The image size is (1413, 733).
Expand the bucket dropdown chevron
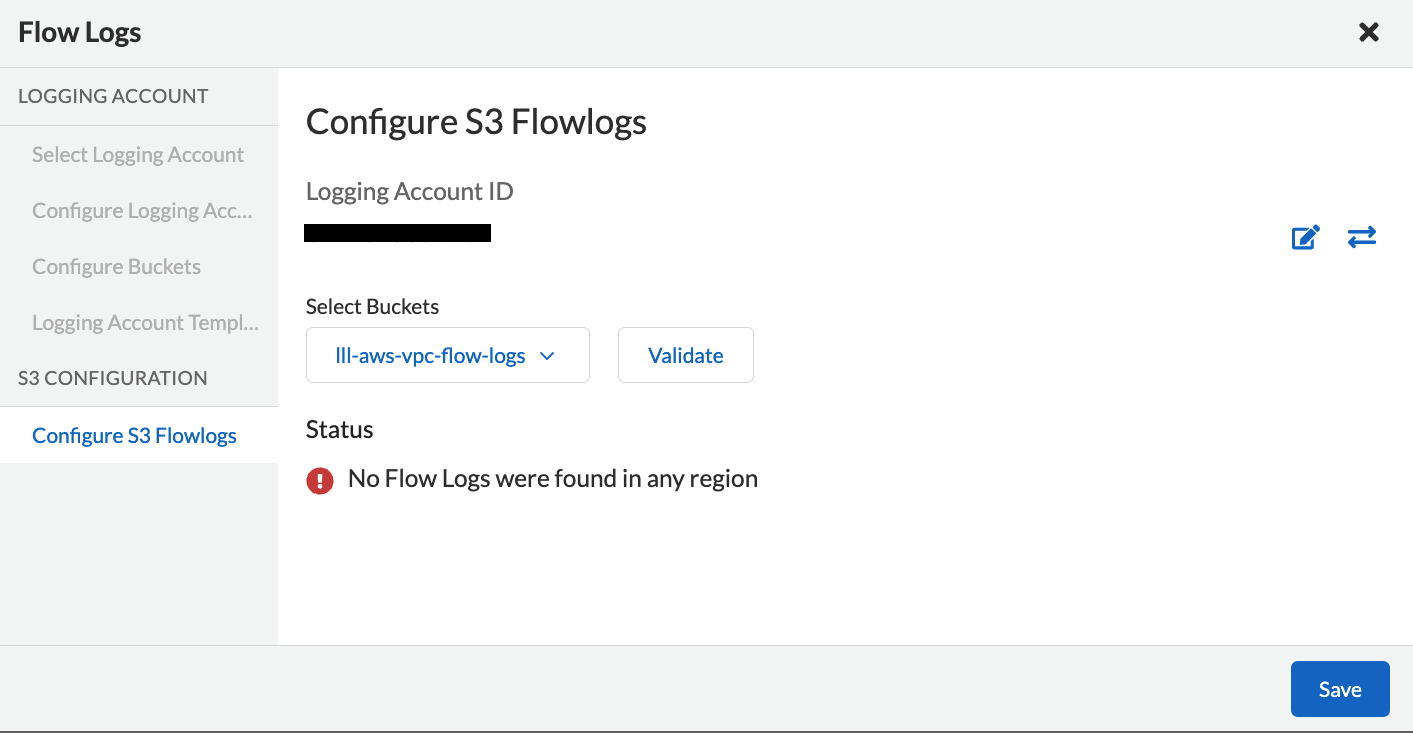tap(547, 356)
